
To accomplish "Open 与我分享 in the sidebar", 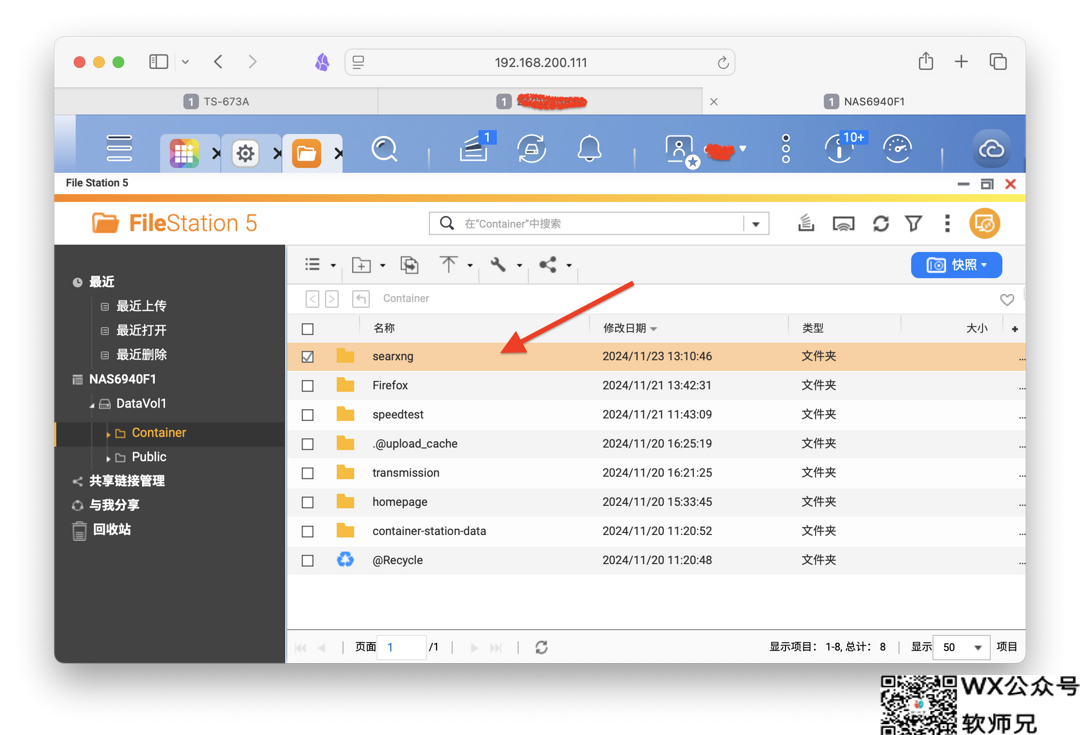I will pos(114,505).
